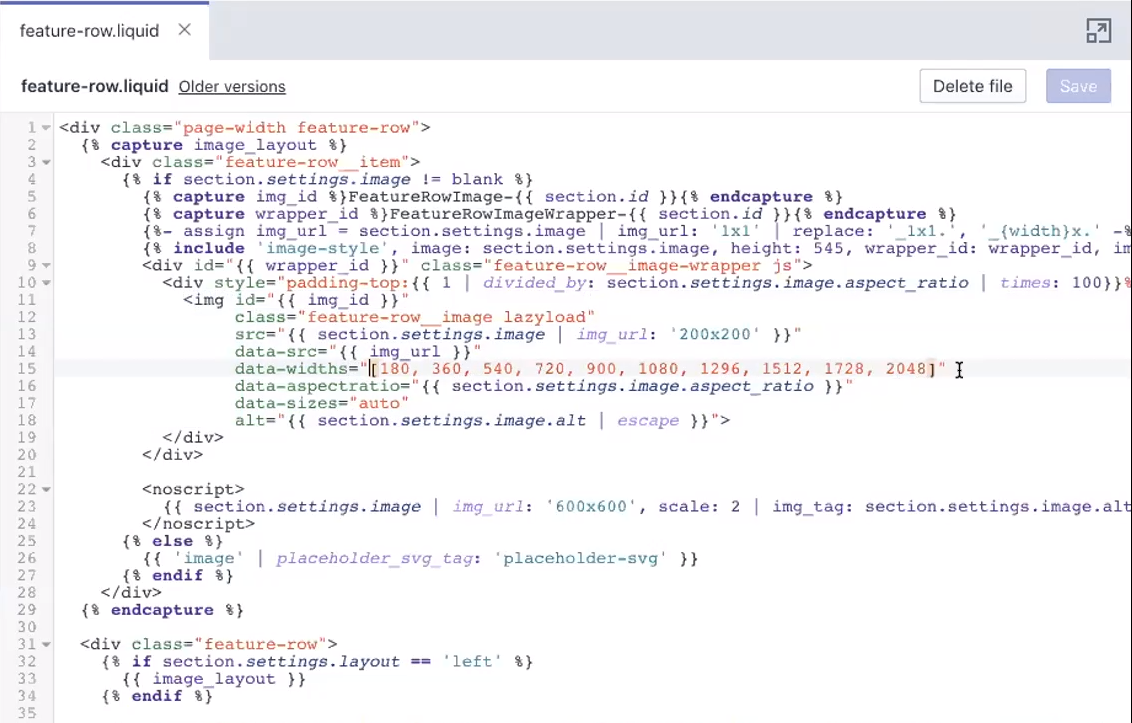Select the feature-row.liquid tab
Image resolution: width=1132 pixels, height=723 pixels.
[89, 30]
